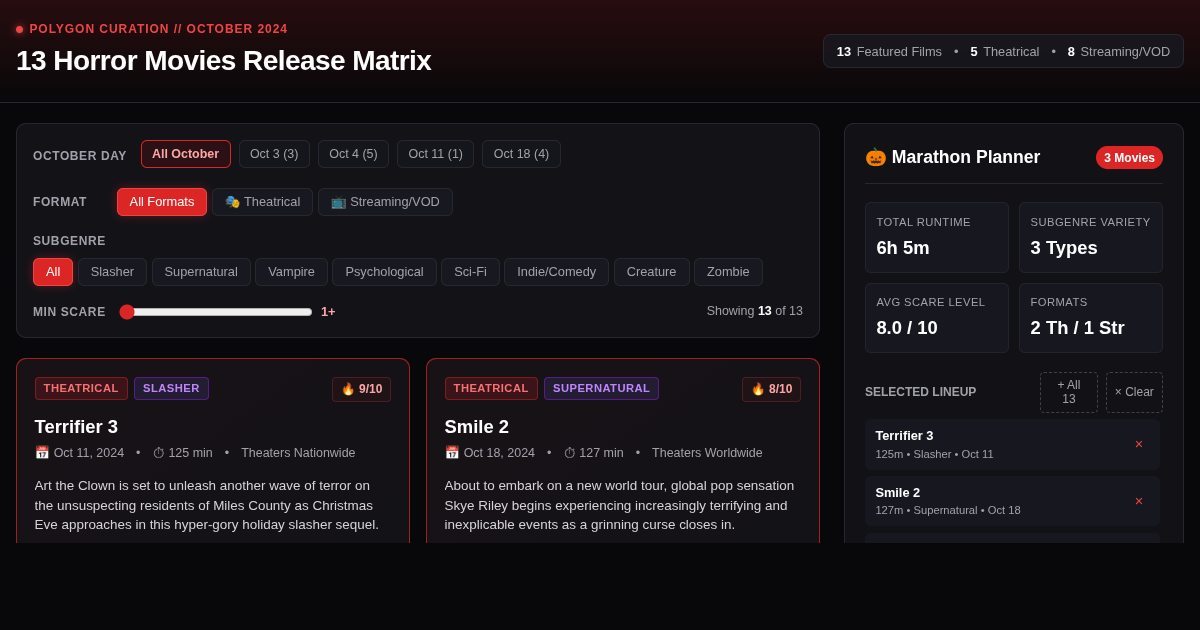This screenshot has width=1200, height=630.
Task: Click the SUPERNATURAL badge on Smile 2
Action: point(601,388)
